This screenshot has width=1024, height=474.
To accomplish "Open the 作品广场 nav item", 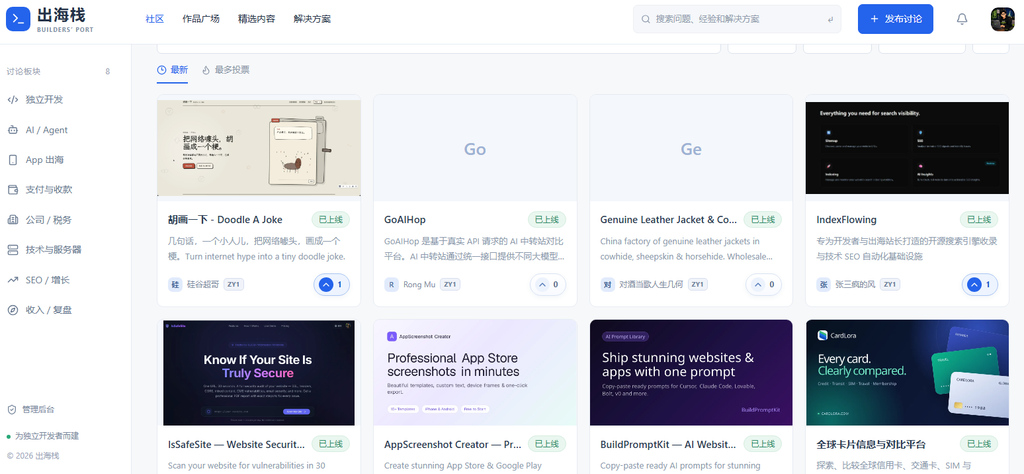I will point(200,19).
